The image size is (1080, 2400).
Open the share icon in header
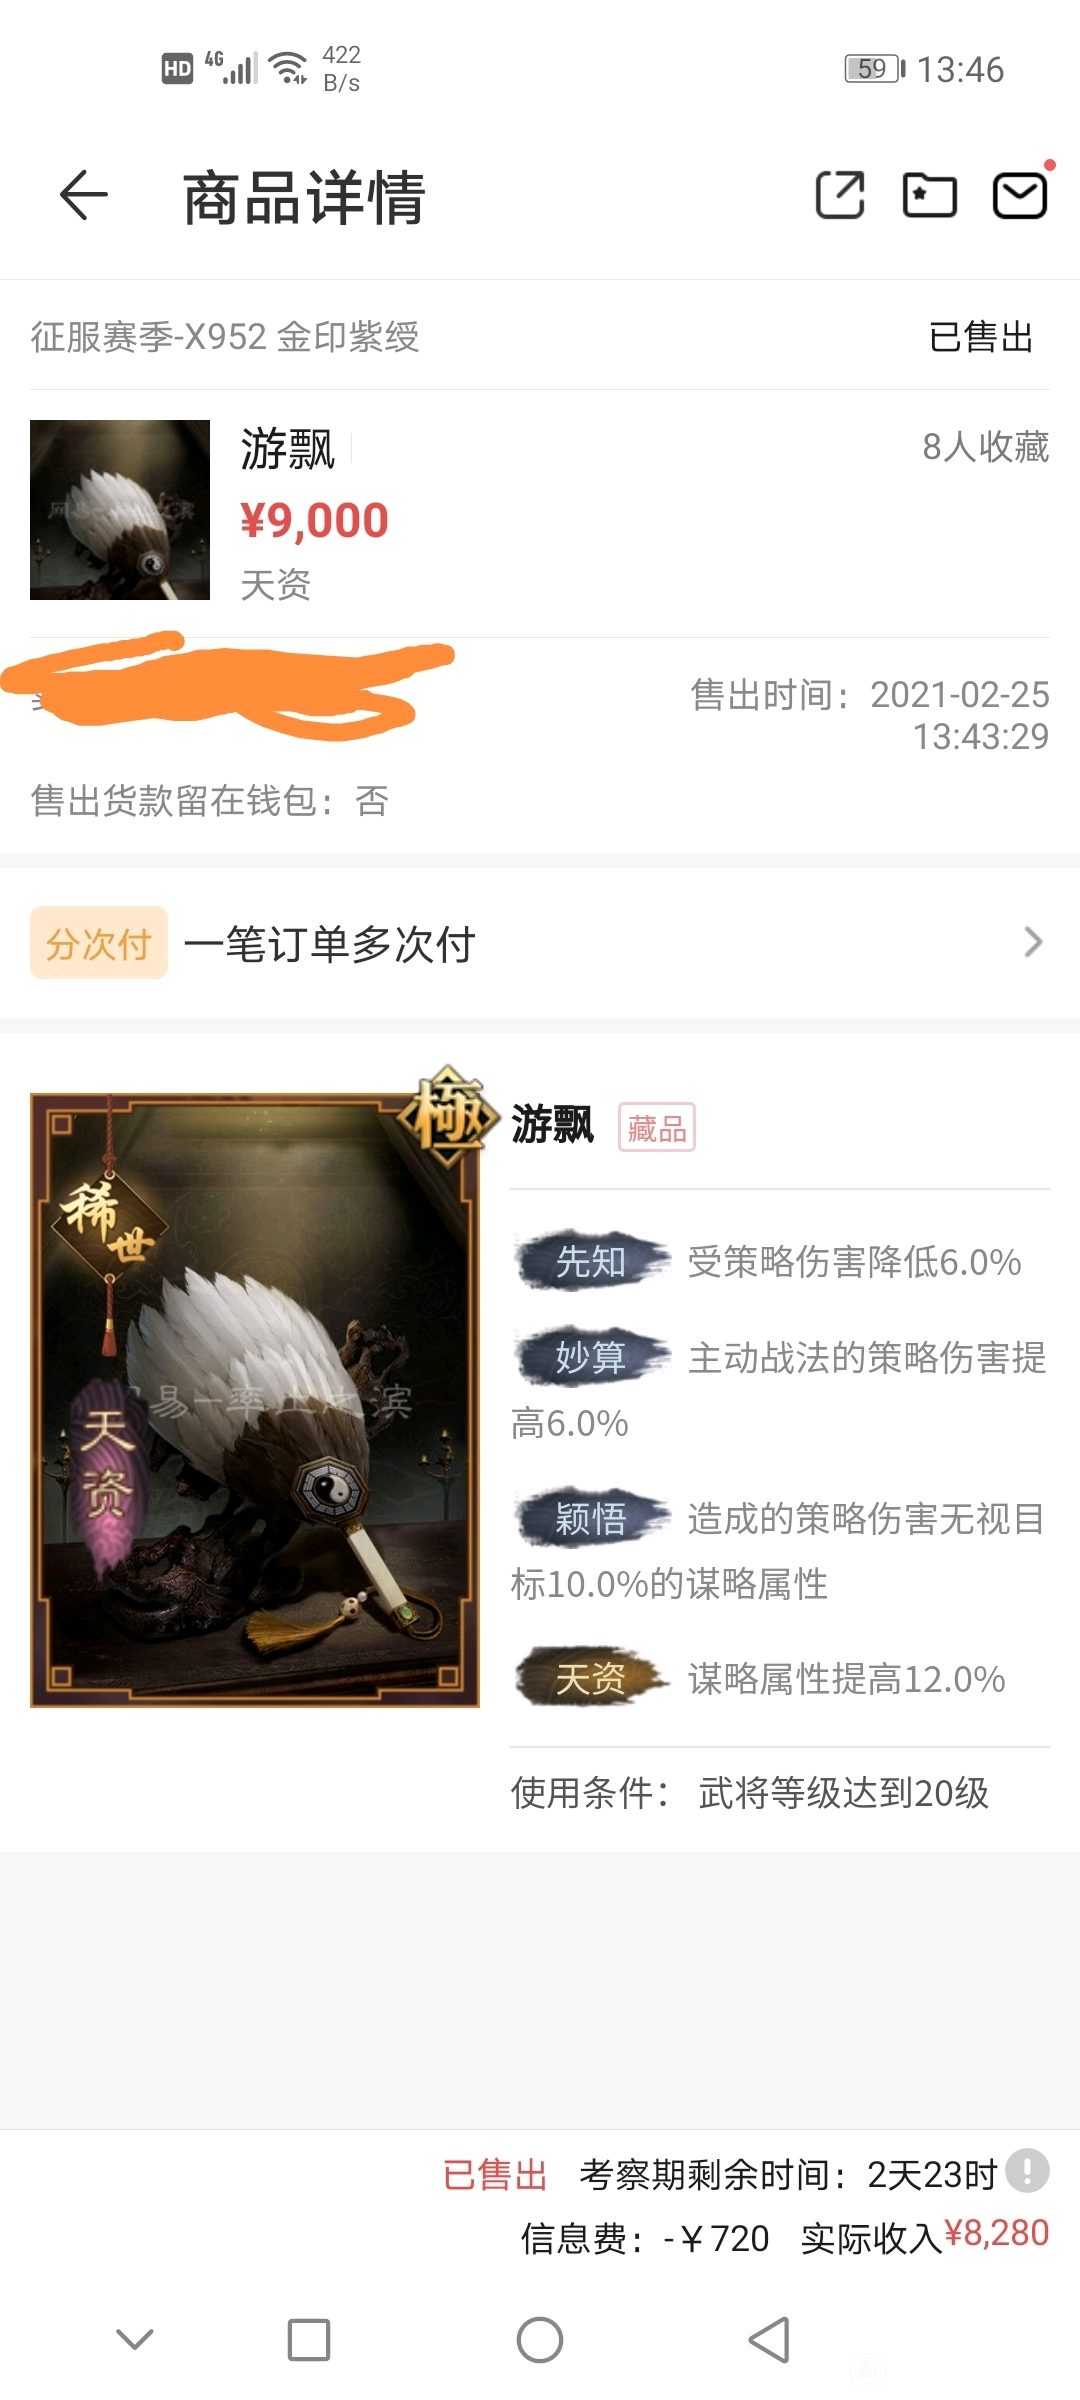coord(840,195)
